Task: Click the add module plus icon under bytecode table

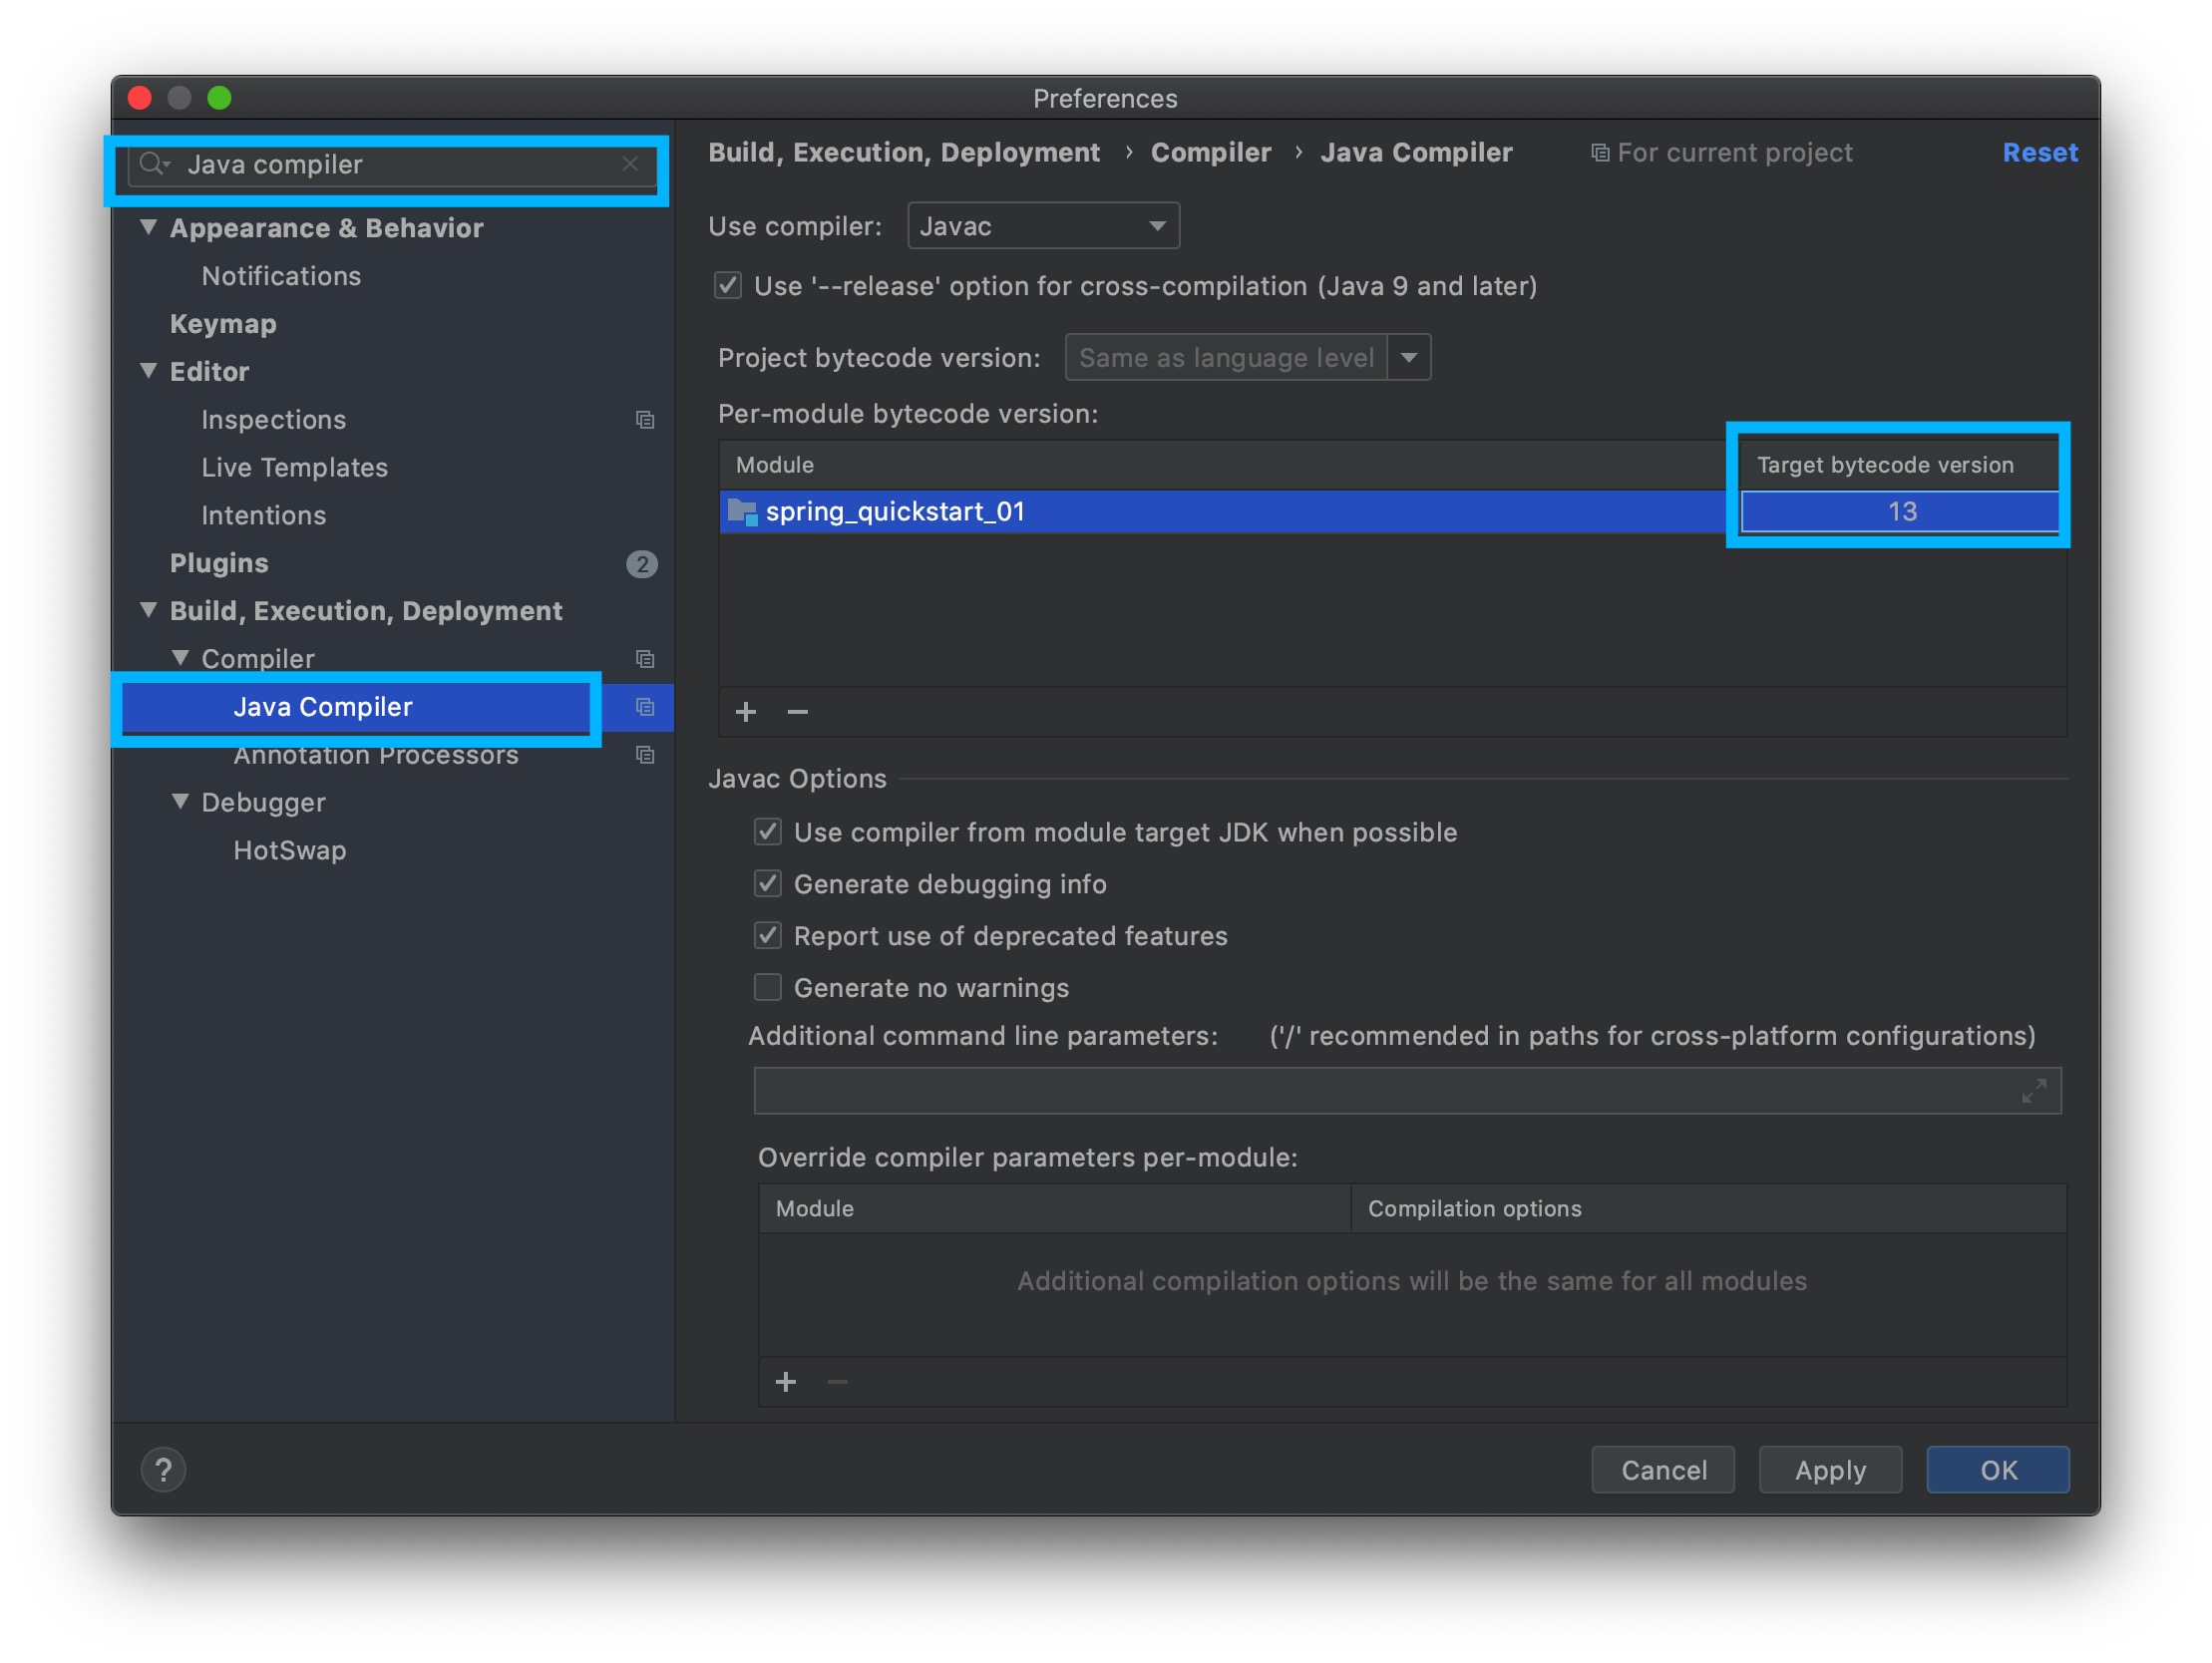Action: point(746,712)
